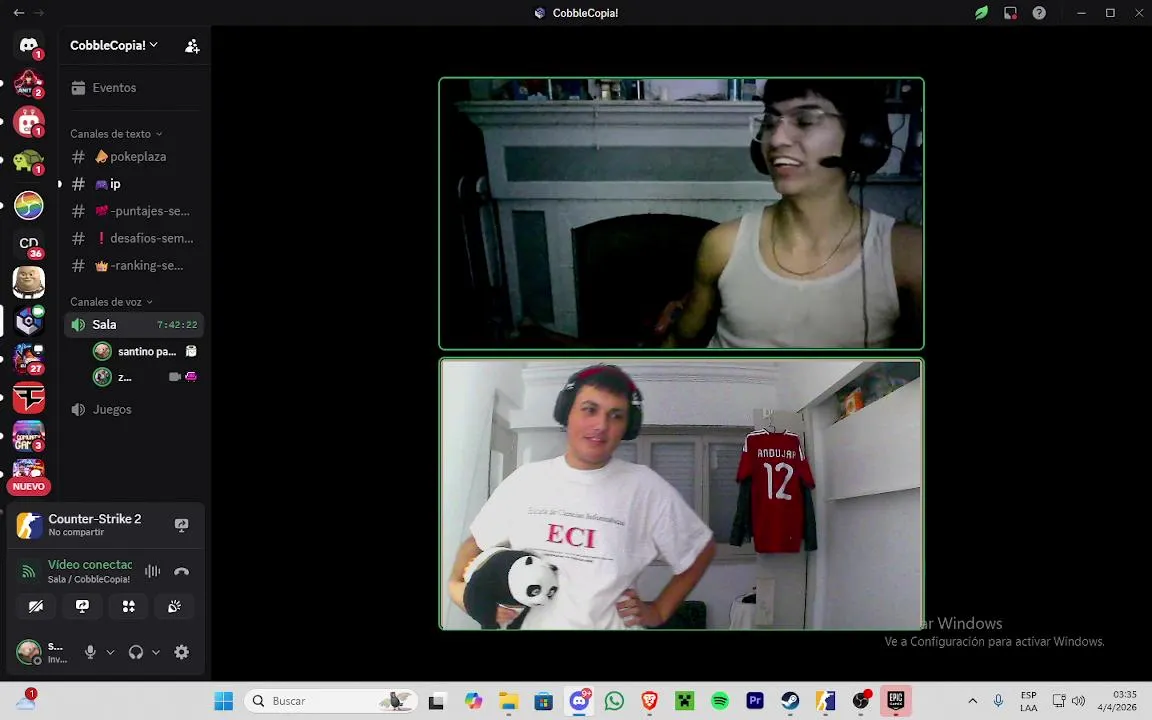Open the ip text channel

click(133, 184)
